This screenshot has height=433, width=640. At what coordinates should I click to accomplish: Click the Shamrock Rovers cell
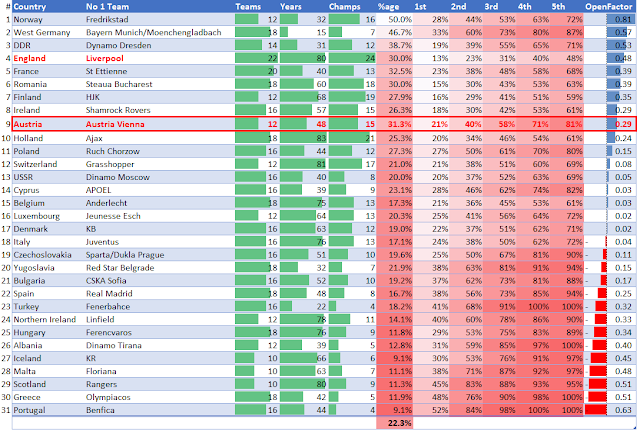118,110
